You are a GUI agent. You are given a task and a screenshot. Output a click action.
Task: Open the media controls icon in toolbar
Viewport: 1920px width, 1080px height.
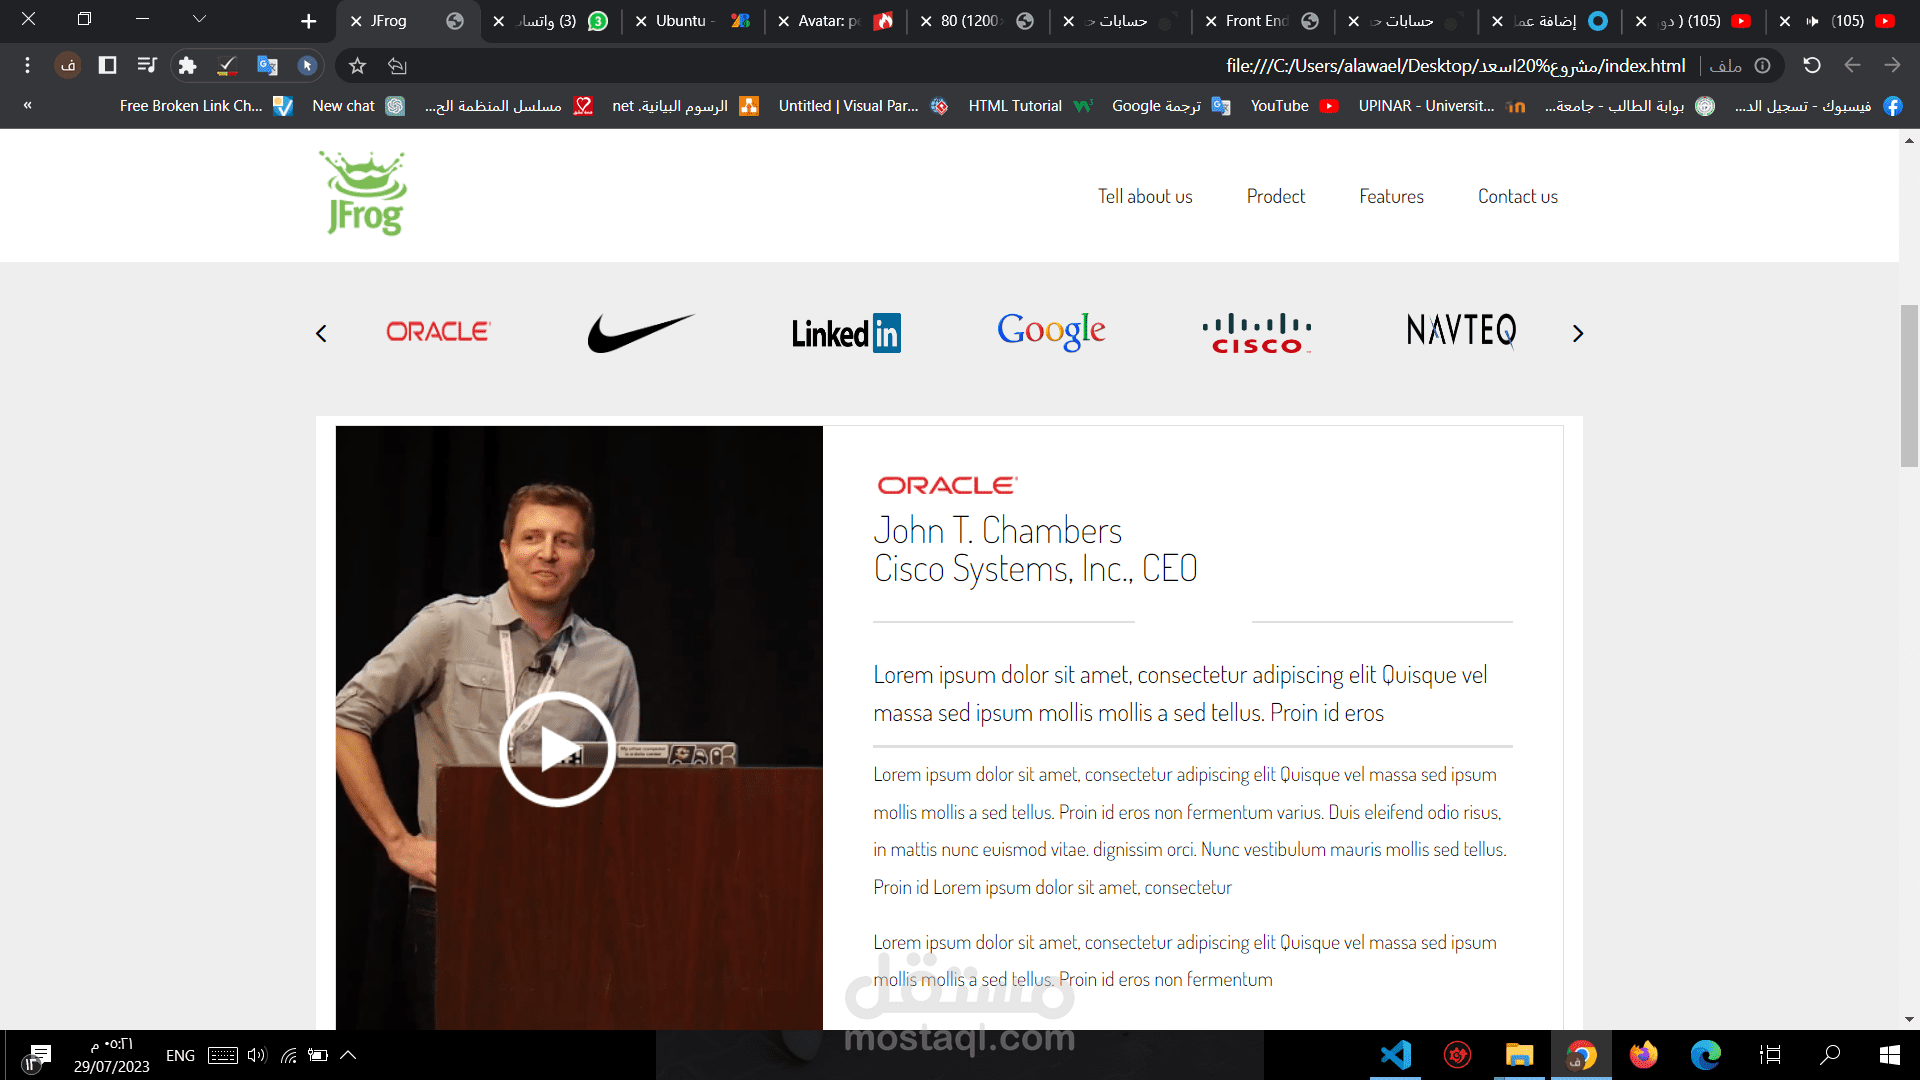(x=147, y=66)
